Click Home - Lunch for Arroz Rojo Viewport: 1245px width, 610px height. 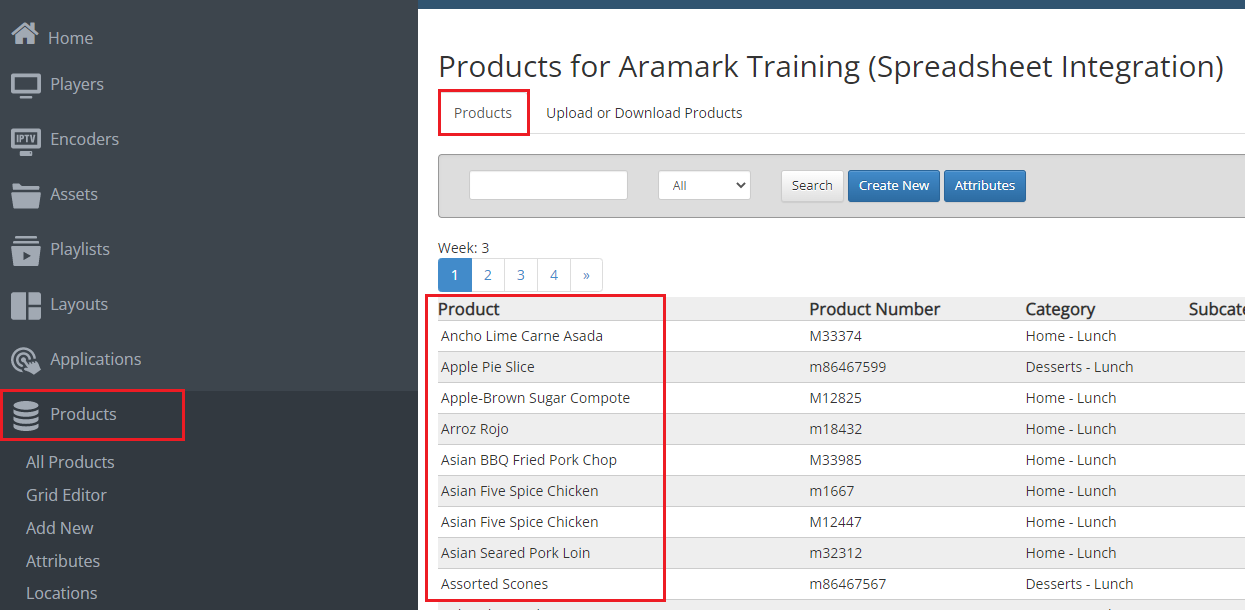tap(1071, 429)
